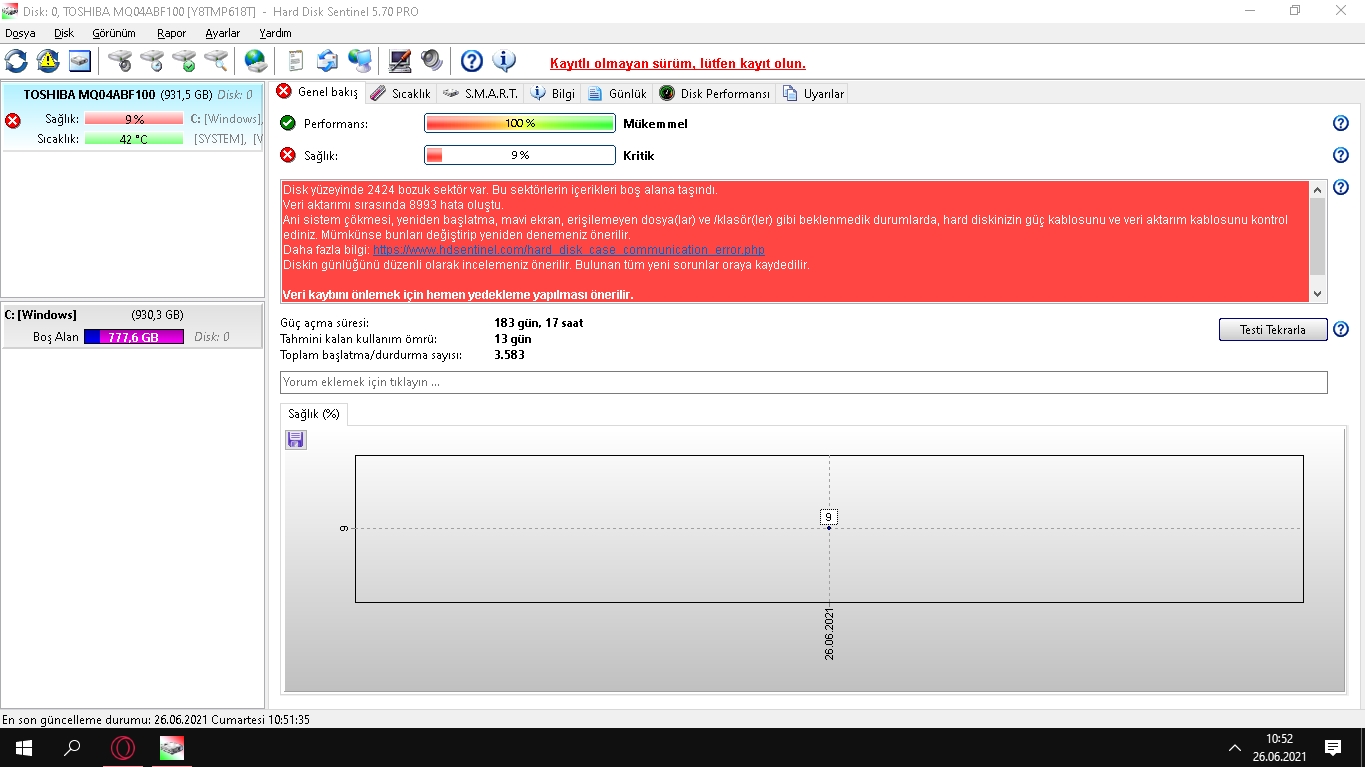Viewport: 1365px width, 767px height.
Task: Open the report notepad icon
Action: click(296, 61)
